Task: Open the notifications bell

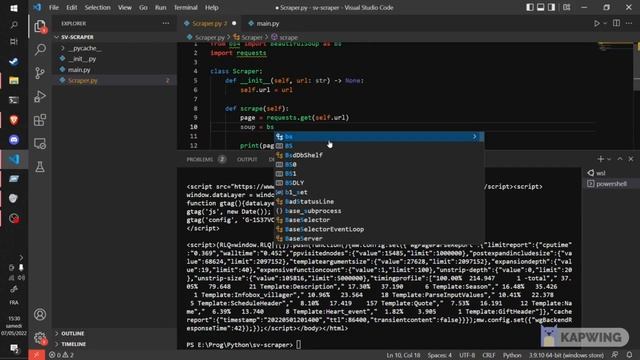Action: (629, 355)
